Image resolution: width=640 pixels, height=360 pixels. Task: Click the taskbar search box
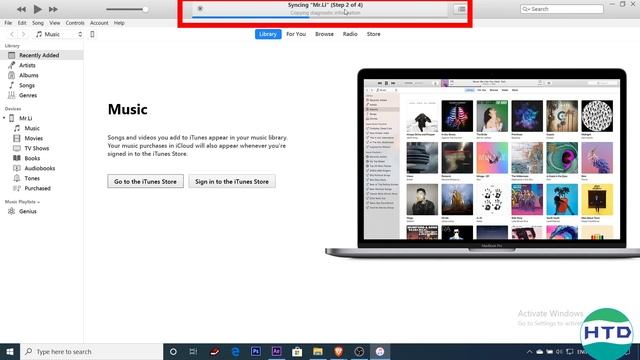click(91, 351)
